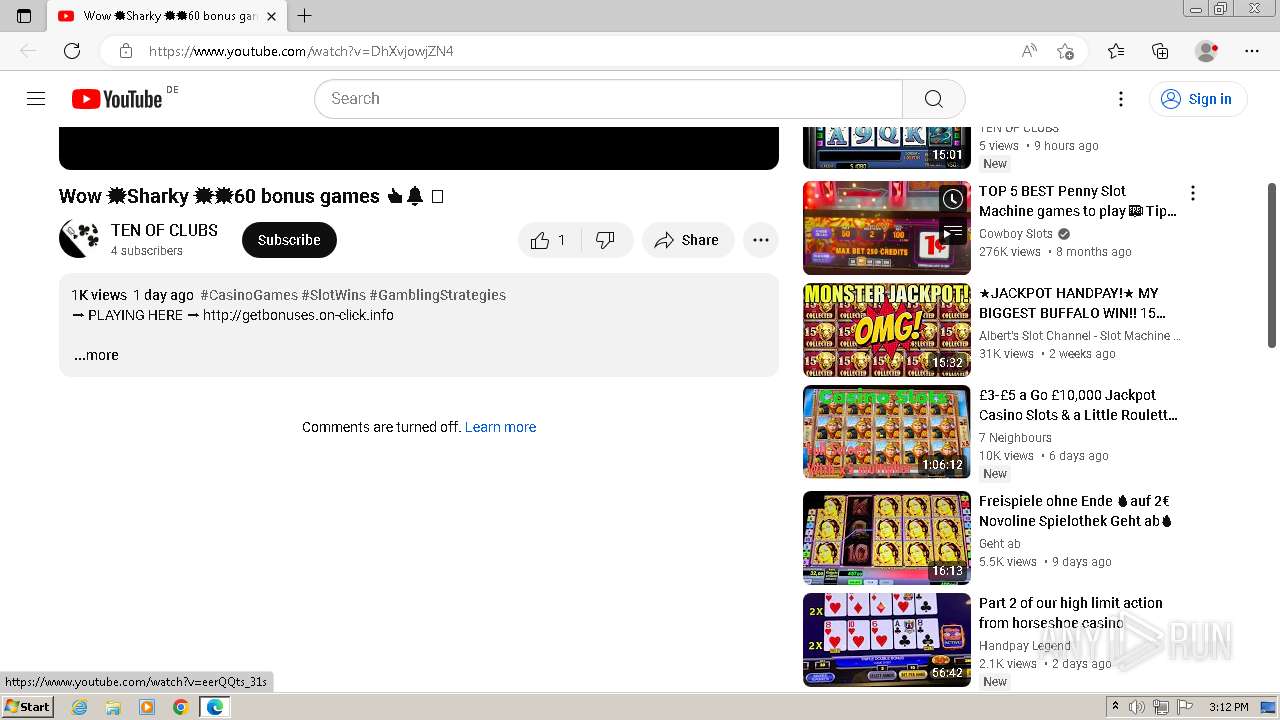
Task: Click the page vertical scrollbar
Action: 1272,265
